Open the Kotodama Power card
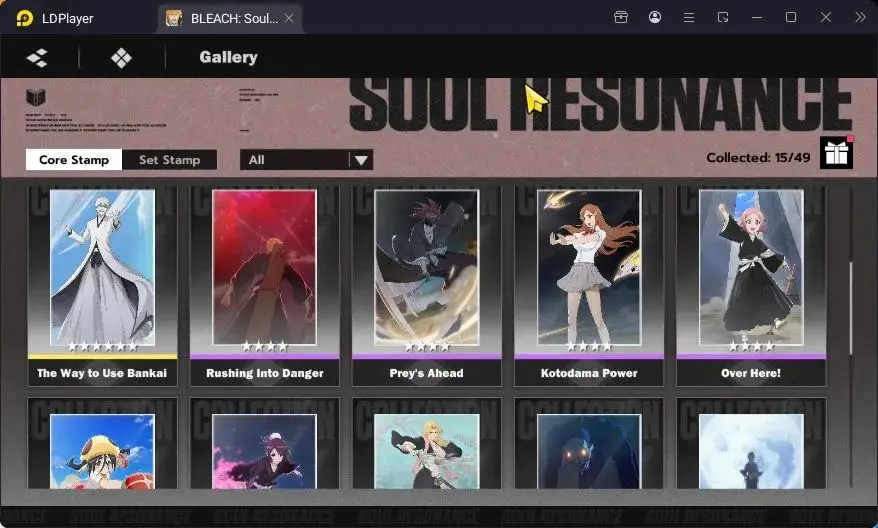Viewport: 878px width, 528px height. pyautogui.click(x=589, y=286)
